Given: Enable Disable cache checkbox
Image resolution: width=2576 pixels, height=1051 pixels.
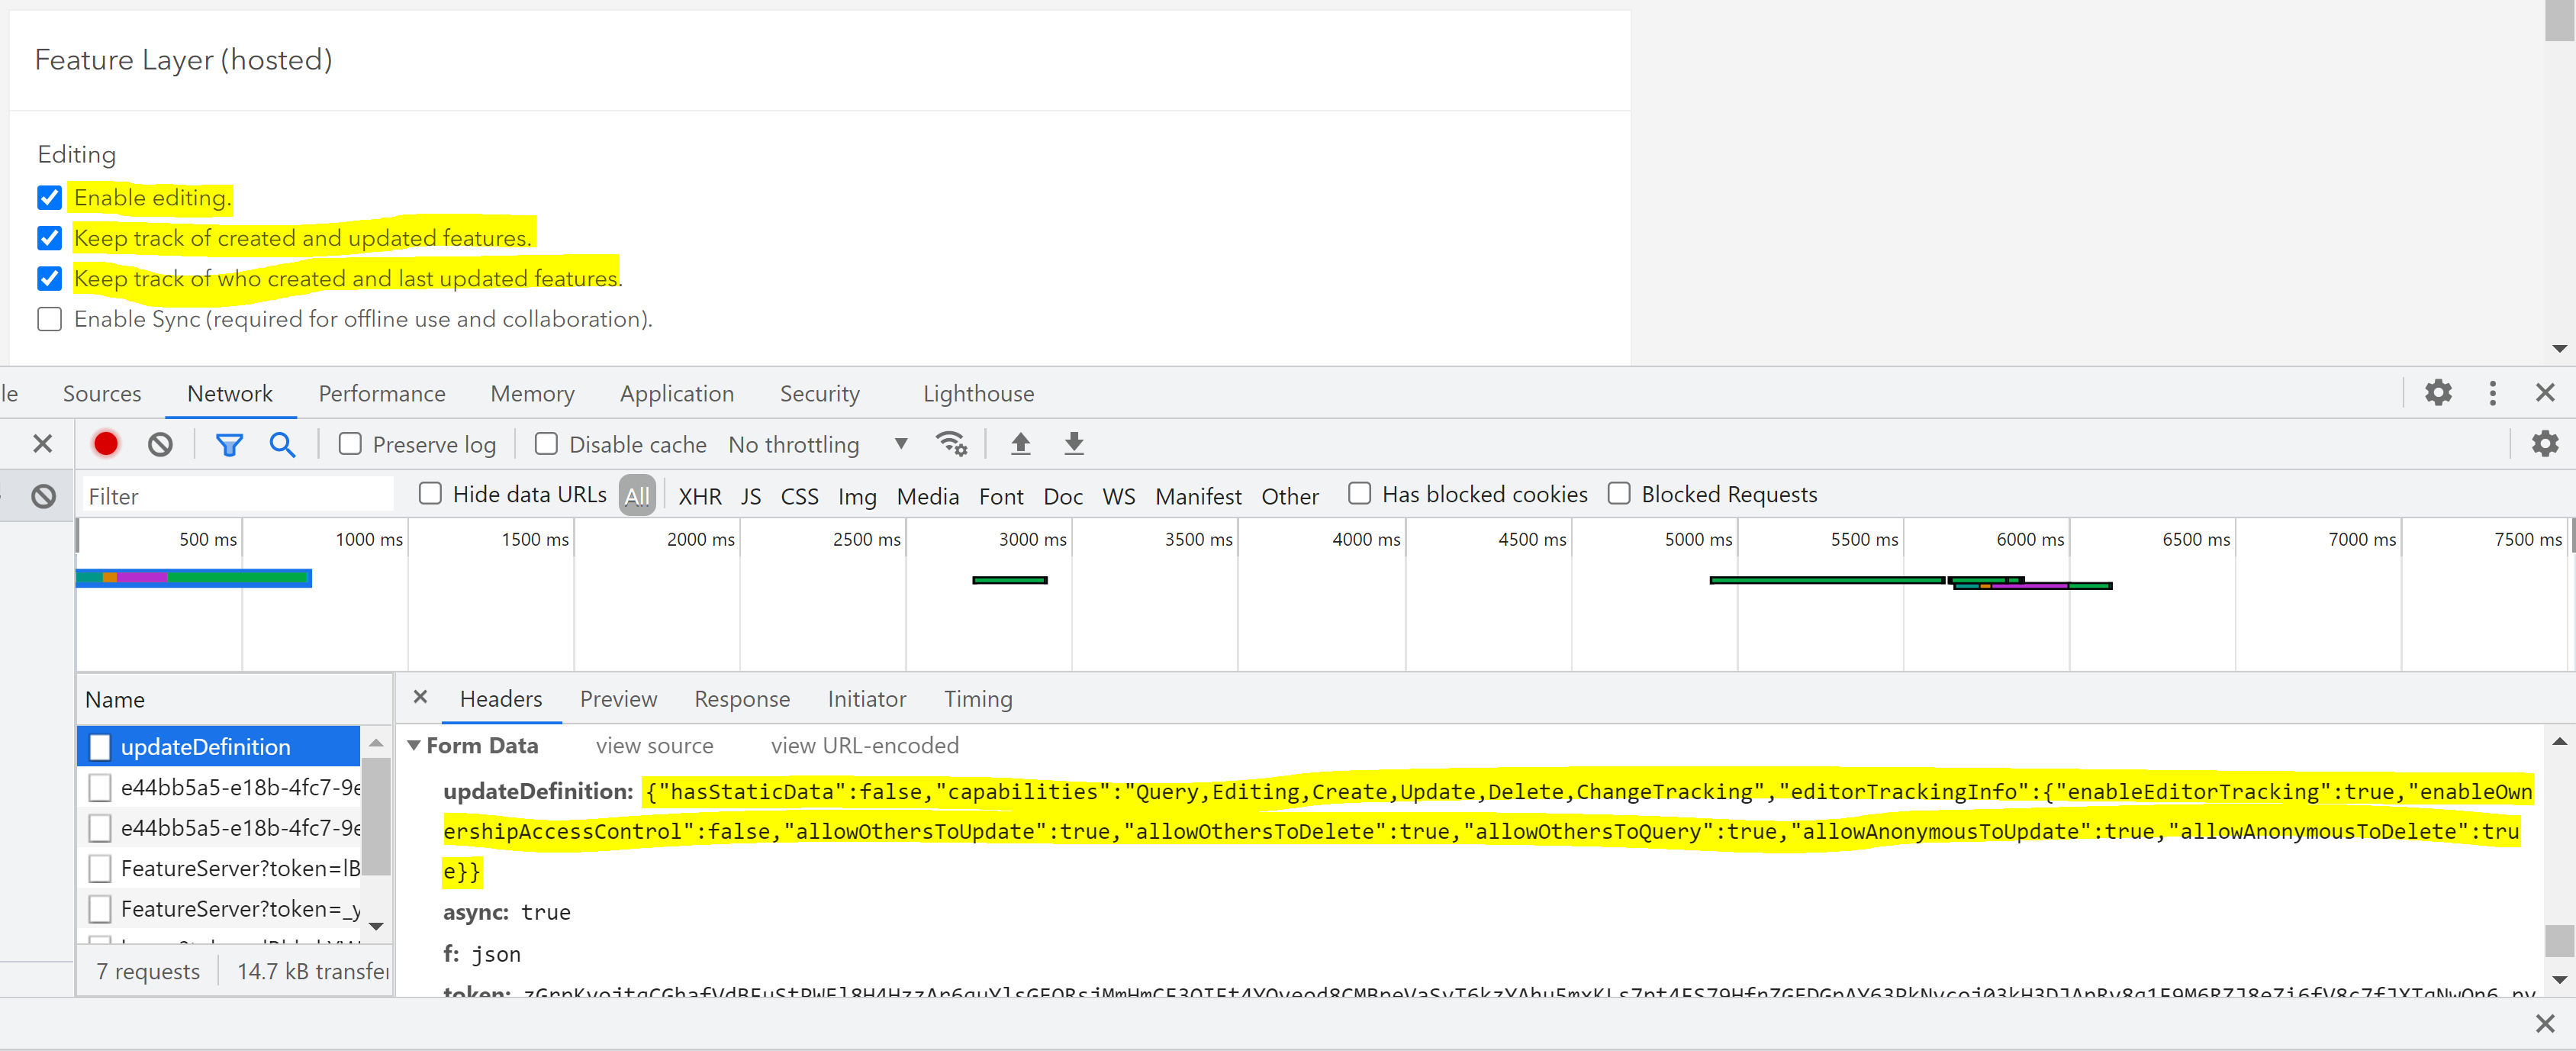Looking at the screenshot, I should click(x=546, y=444).
